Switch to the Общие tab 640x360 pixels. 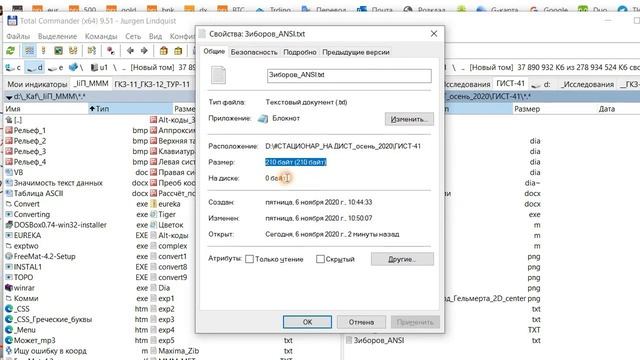(x=214, y=51)
